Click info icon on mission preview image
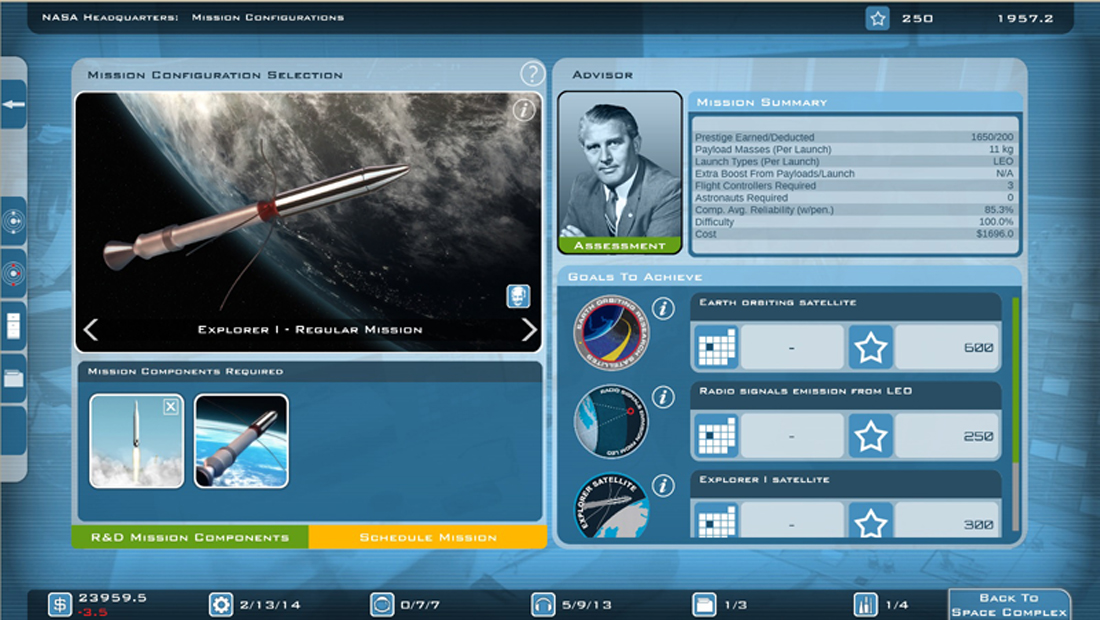This screenshot has height=620, width=1100. click(x=523, y=109)
